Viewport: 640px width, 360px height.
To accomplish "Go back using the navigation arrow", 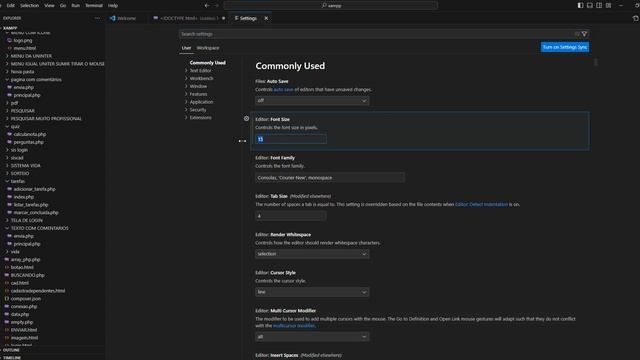I will (x=207, y=6).
